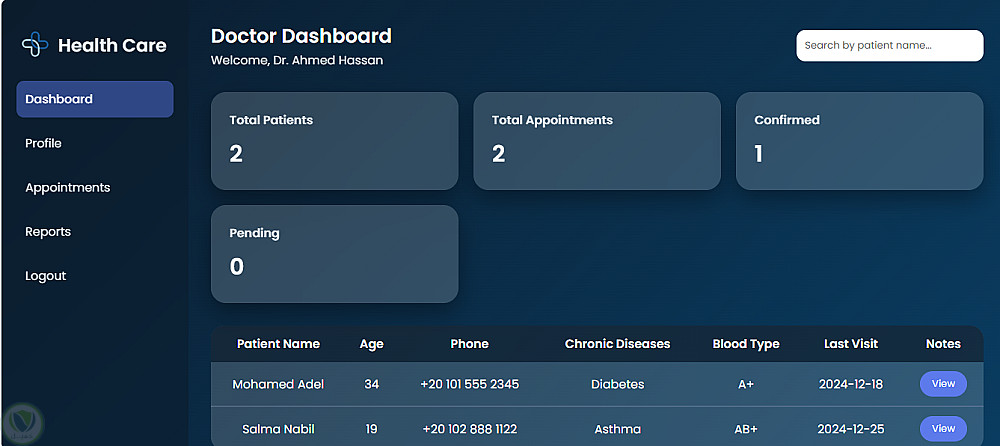Click the Blood Type column header
This screenshot has width=1000, height=446.
(746, 344)
